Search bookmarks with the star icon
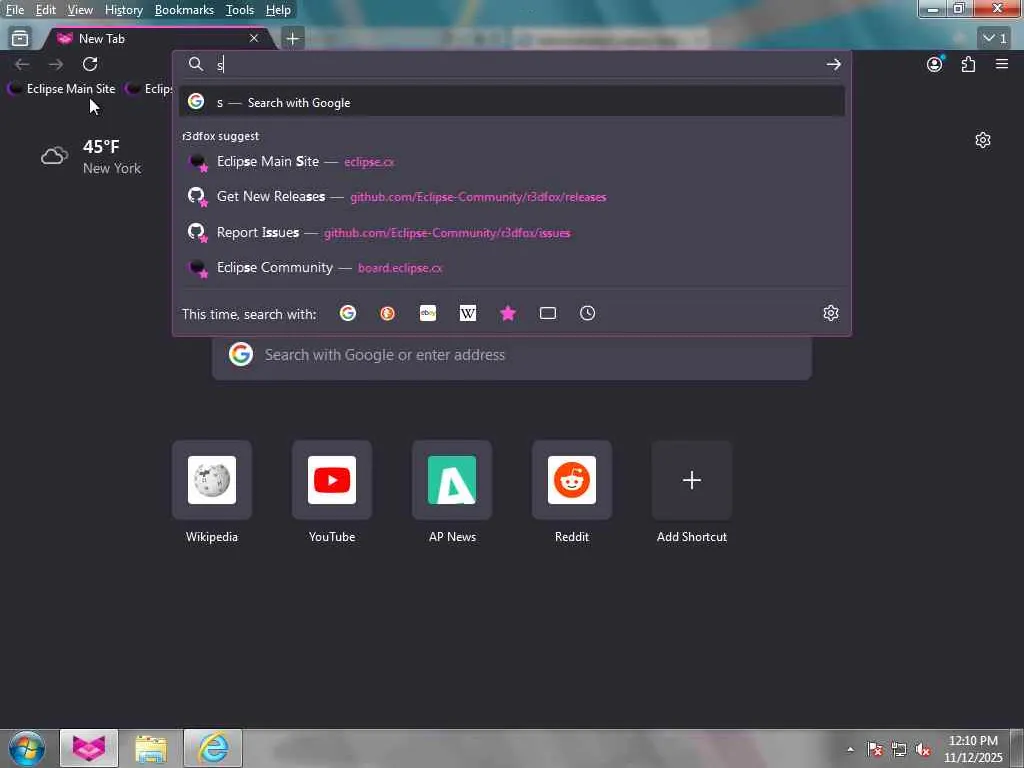This screenshot has width=1024, height=768. [x=507, y=313]
